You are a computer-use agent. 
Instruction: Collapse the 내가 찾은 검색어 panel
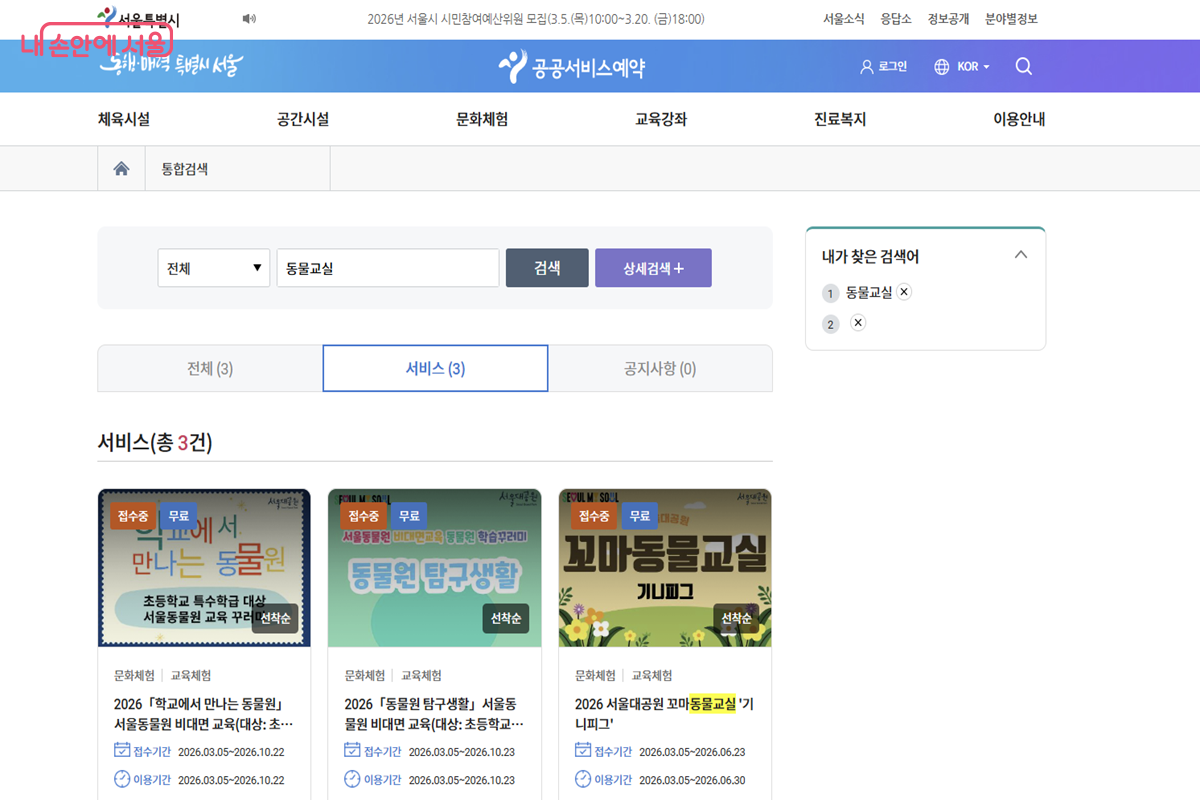click(1021, 254)
